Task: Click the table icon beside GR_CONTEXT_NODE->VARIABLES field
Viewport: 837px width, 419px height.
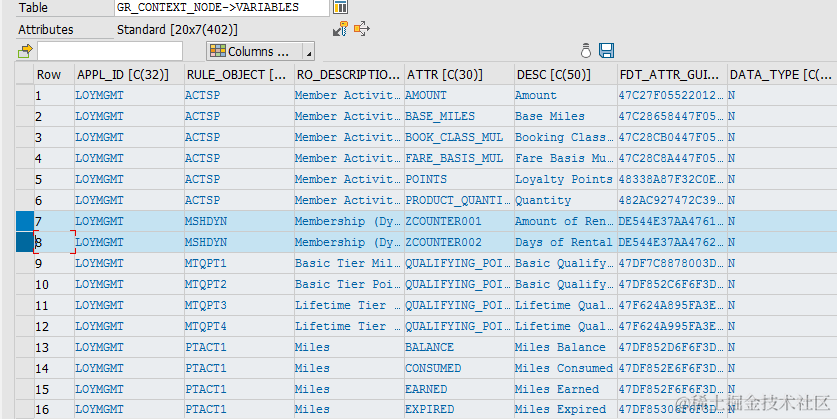Action: click(x=340, y=7)
